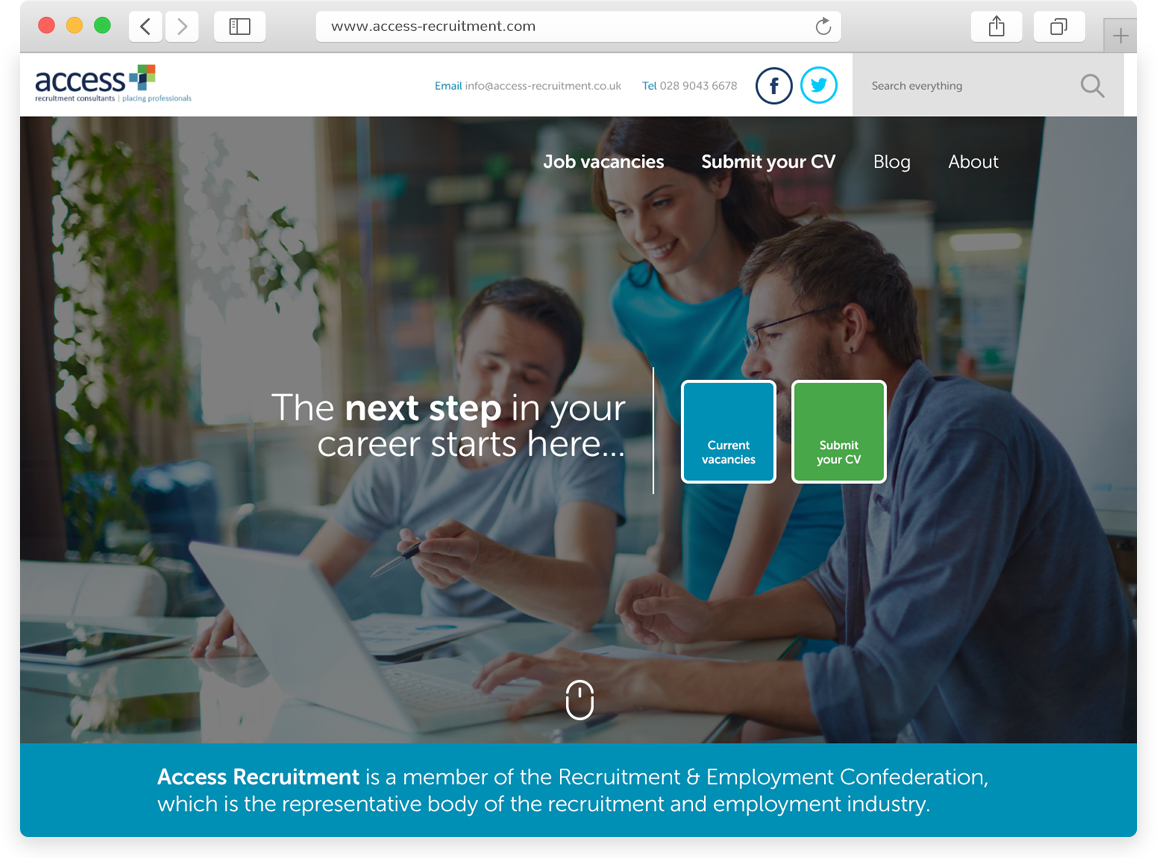The width and height of the screenshot is (1157, 858).
Task: Toggle the Safari sidebar
Action: click(x=240, y=26)
